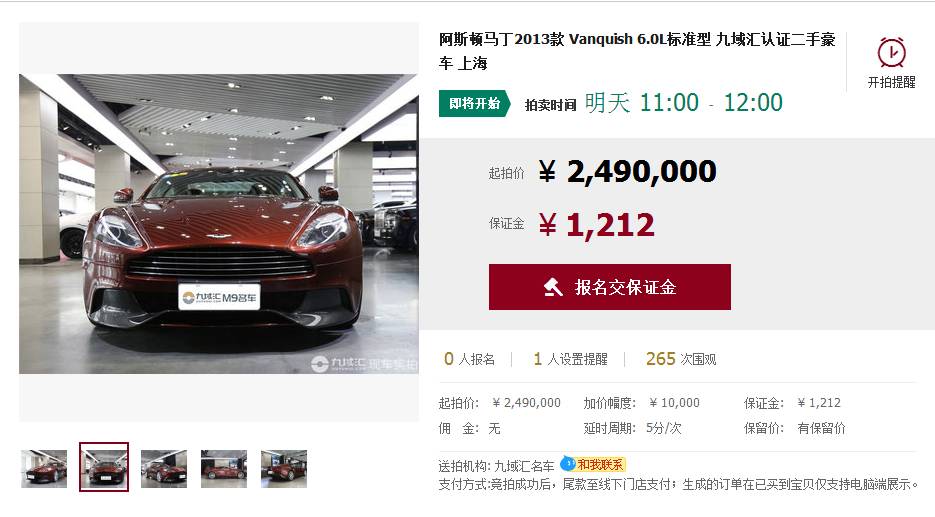Click the blue chat bubble icon
The image size is (935, 517).
pos(568,463)
